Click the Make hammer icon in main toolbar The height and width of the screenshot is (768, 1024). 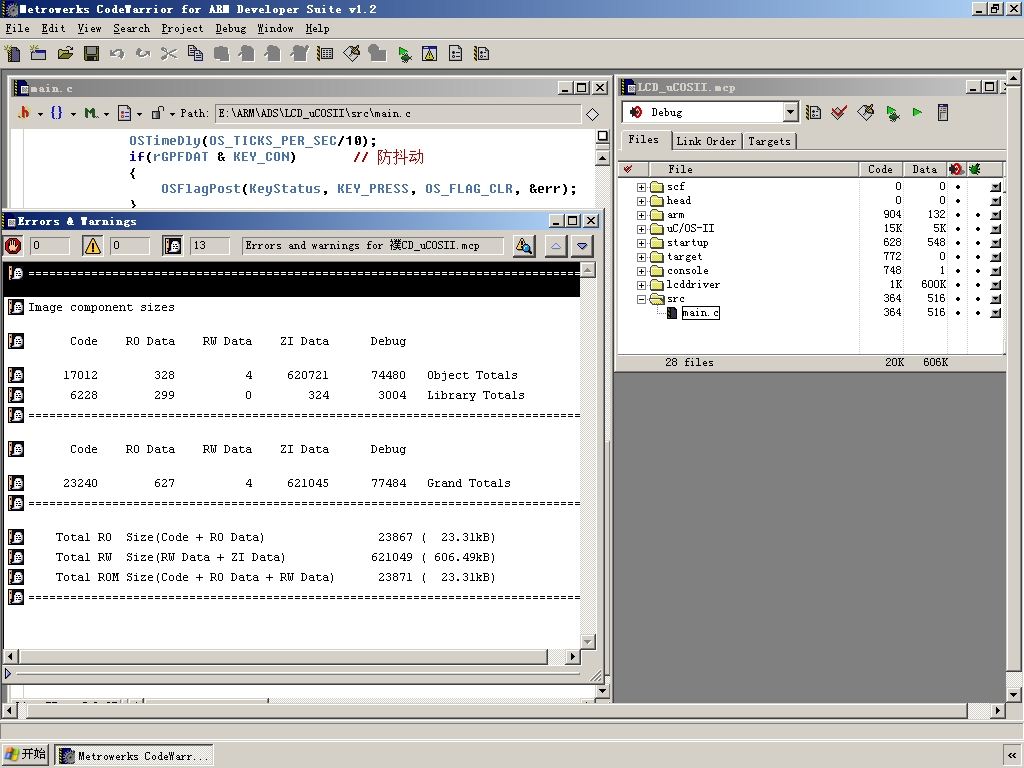[x=351, y=54]
